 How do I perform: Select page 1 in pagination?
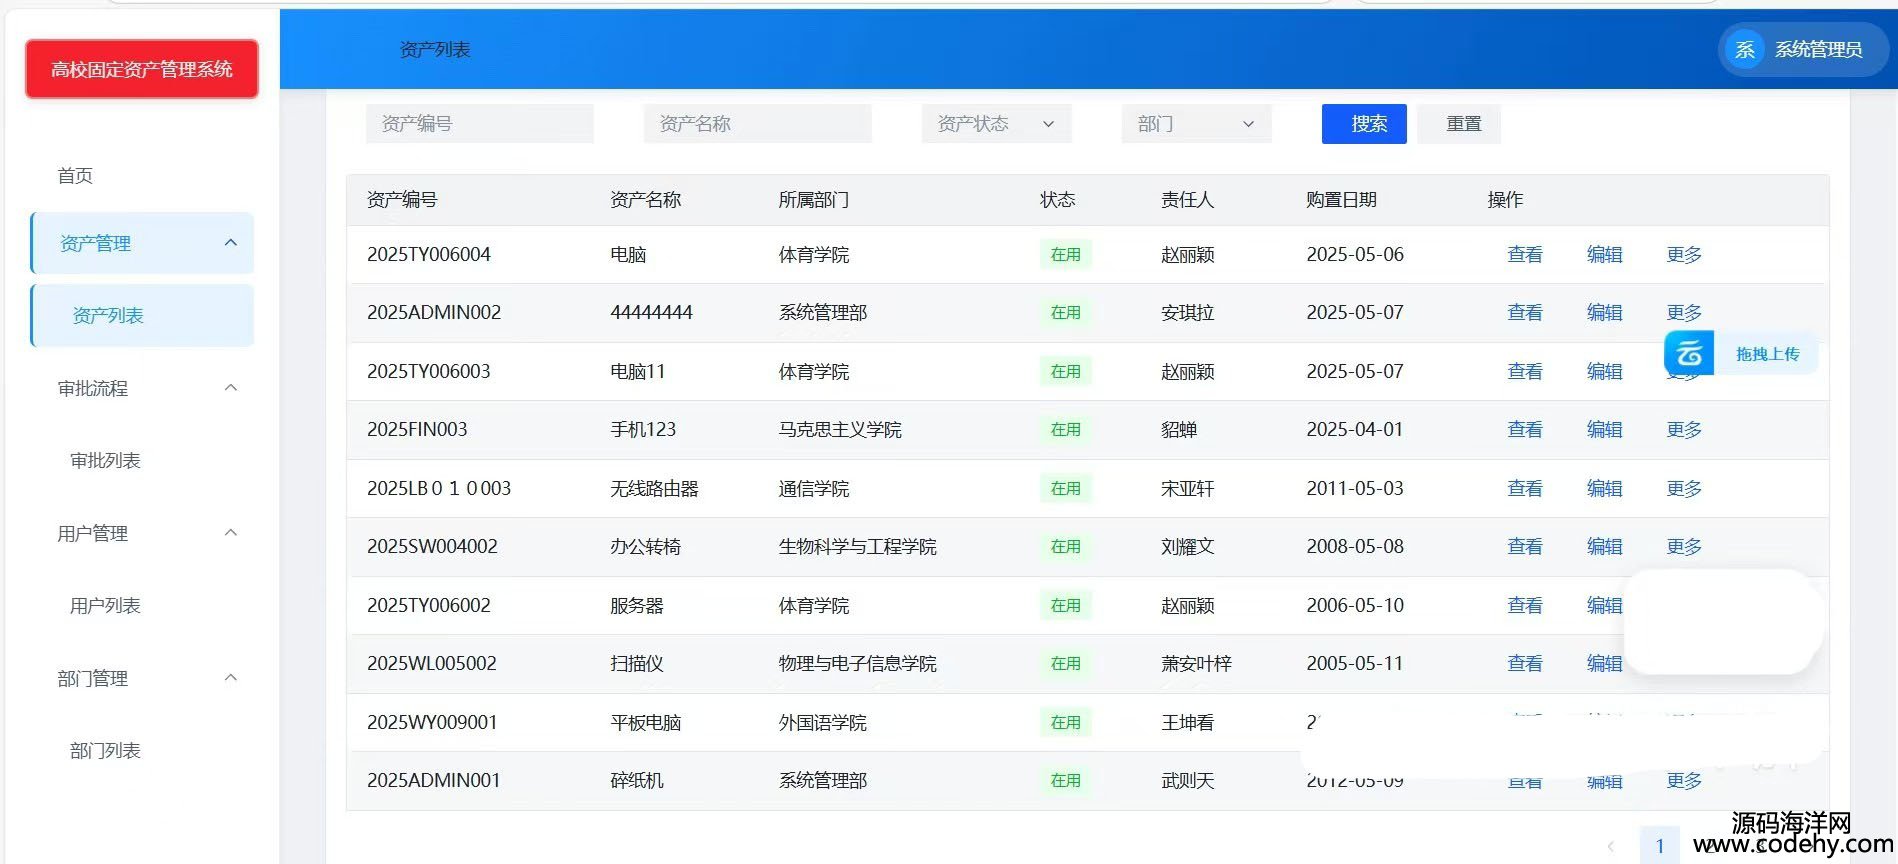click(x=1659, y=846)
